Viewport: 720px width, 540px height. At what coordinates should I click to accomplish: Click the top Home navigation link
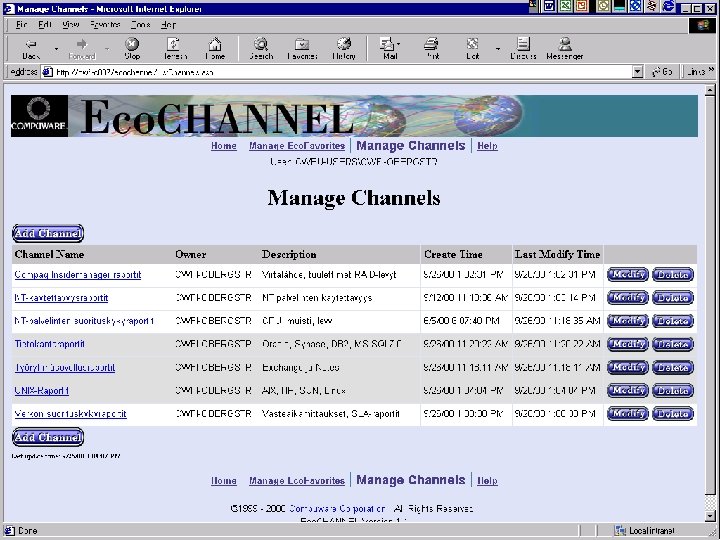click(x=224, y=146)
